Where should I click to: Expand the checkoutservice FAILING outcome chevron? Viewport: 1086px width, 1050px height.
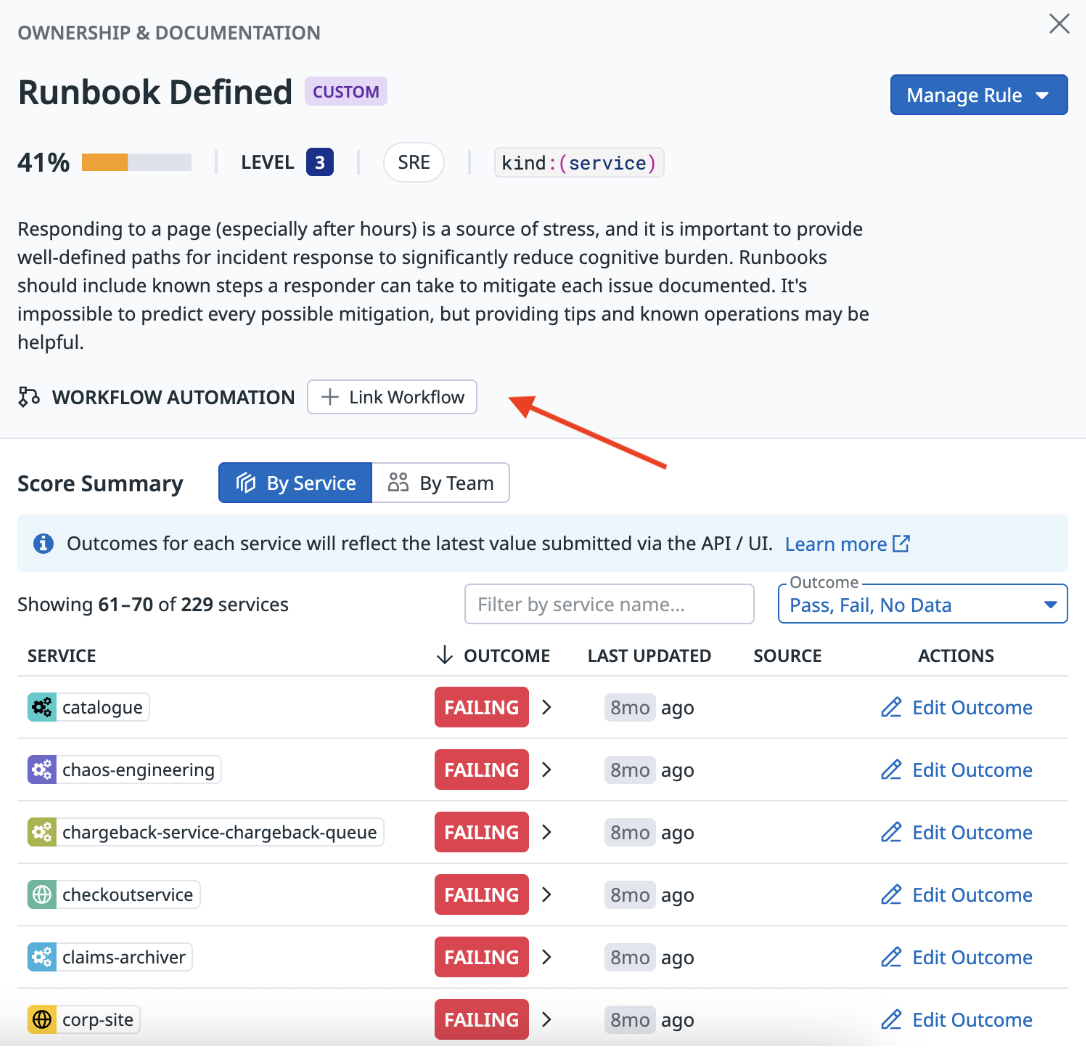(547, 895)
